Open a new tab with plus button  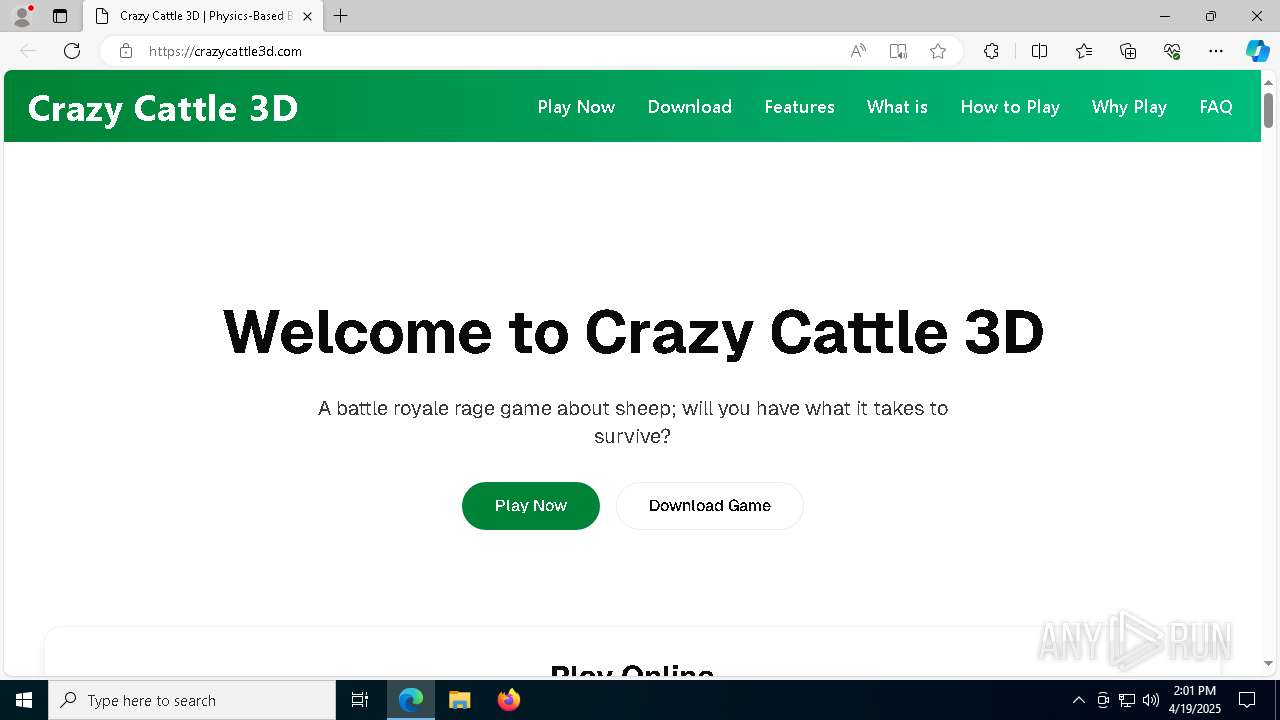[x=341, y=16]
